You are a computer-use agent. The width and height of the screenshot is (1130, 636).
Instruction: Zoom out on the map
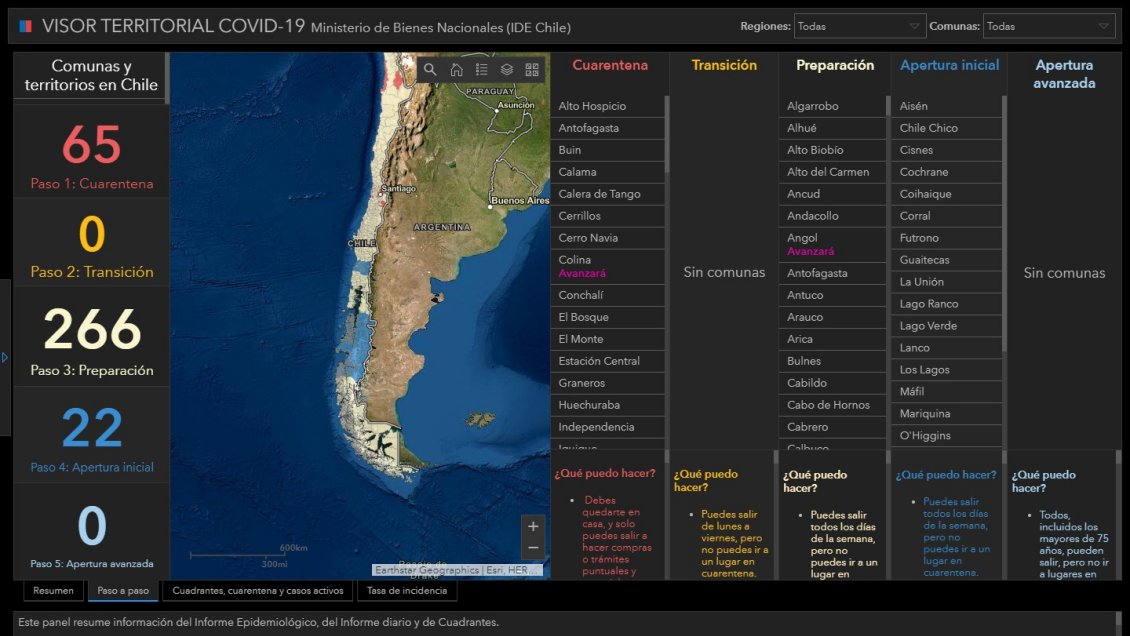pos(533,548)
